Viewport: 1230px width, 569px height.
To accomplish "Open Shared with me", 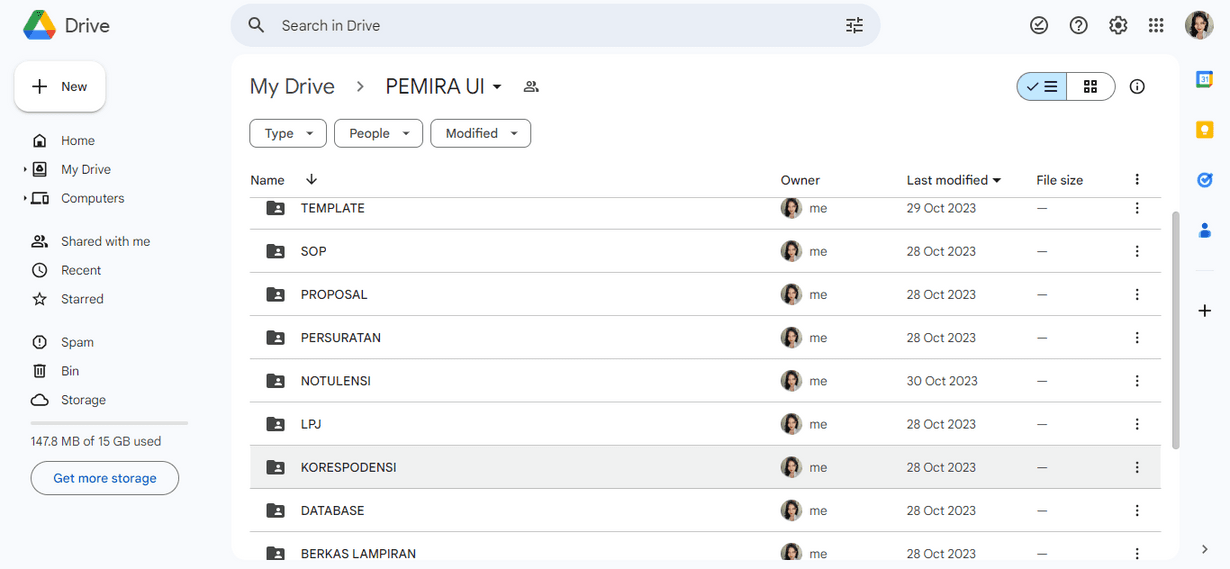I will [x=105, y=241].
